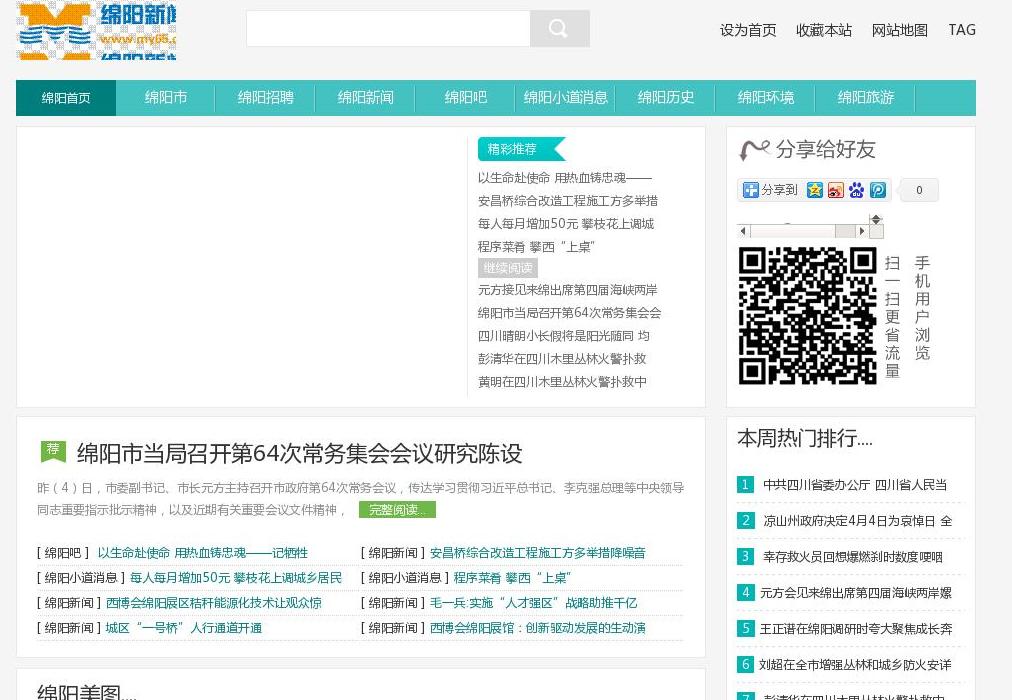Click the QR code image
Viewport: 1012px width, 700px height.
(807, 316)
